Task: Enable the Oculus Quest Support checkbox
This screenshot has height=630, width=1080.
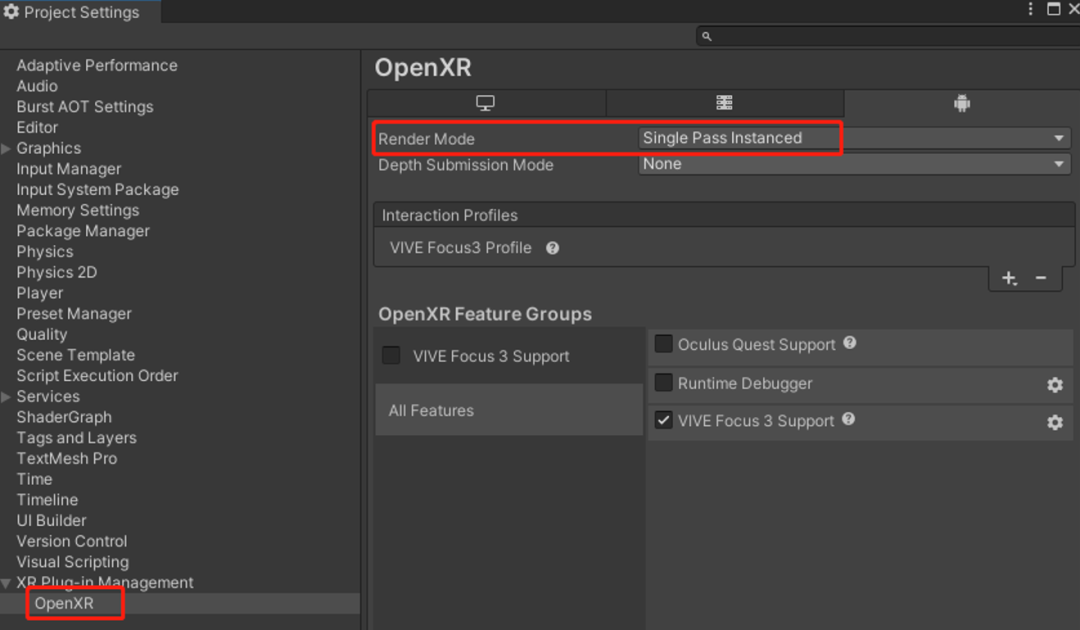Action: [663, 344]
